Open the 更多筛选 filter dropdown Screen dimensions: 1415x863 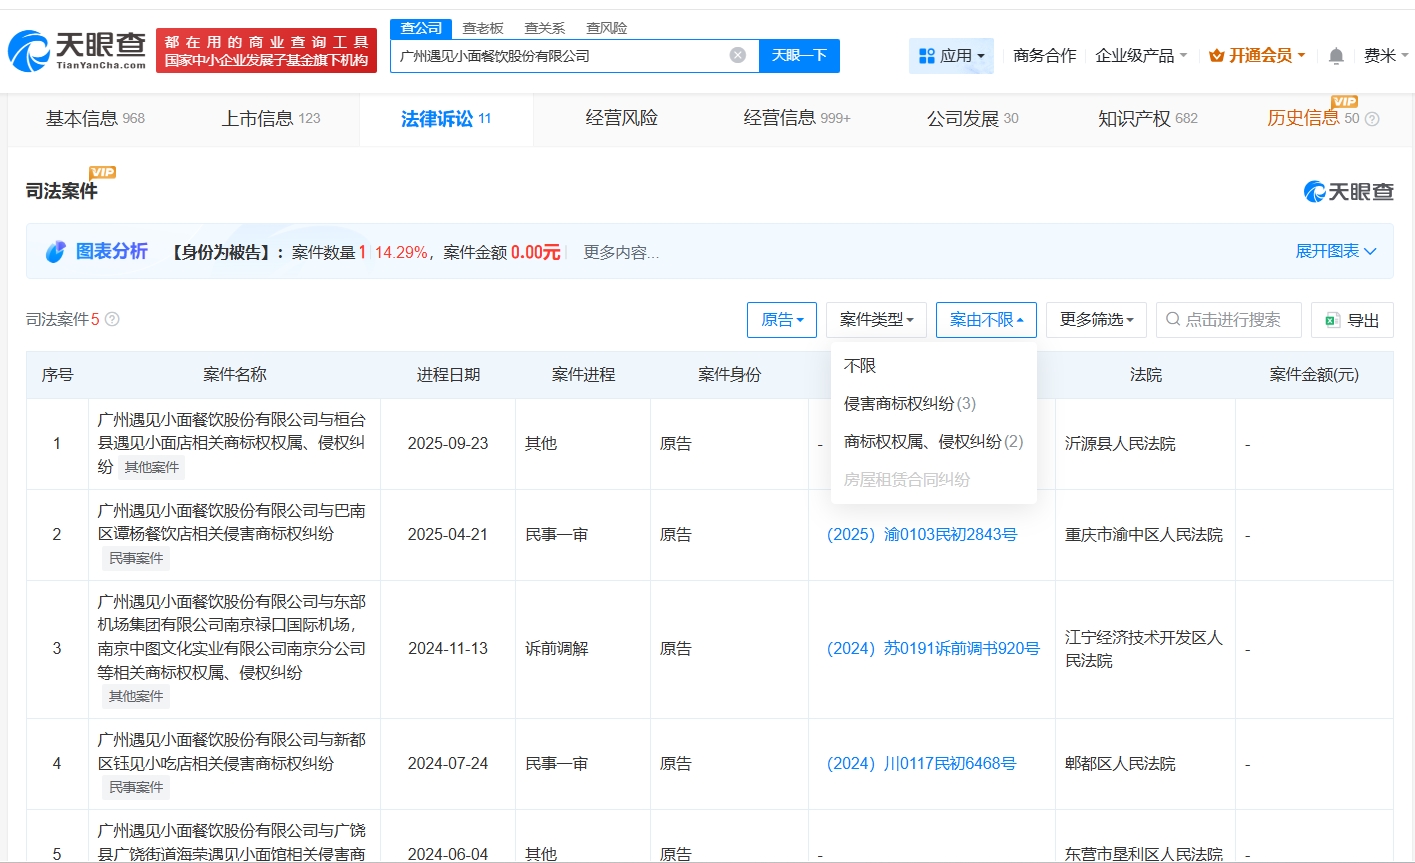(1096, 320)
